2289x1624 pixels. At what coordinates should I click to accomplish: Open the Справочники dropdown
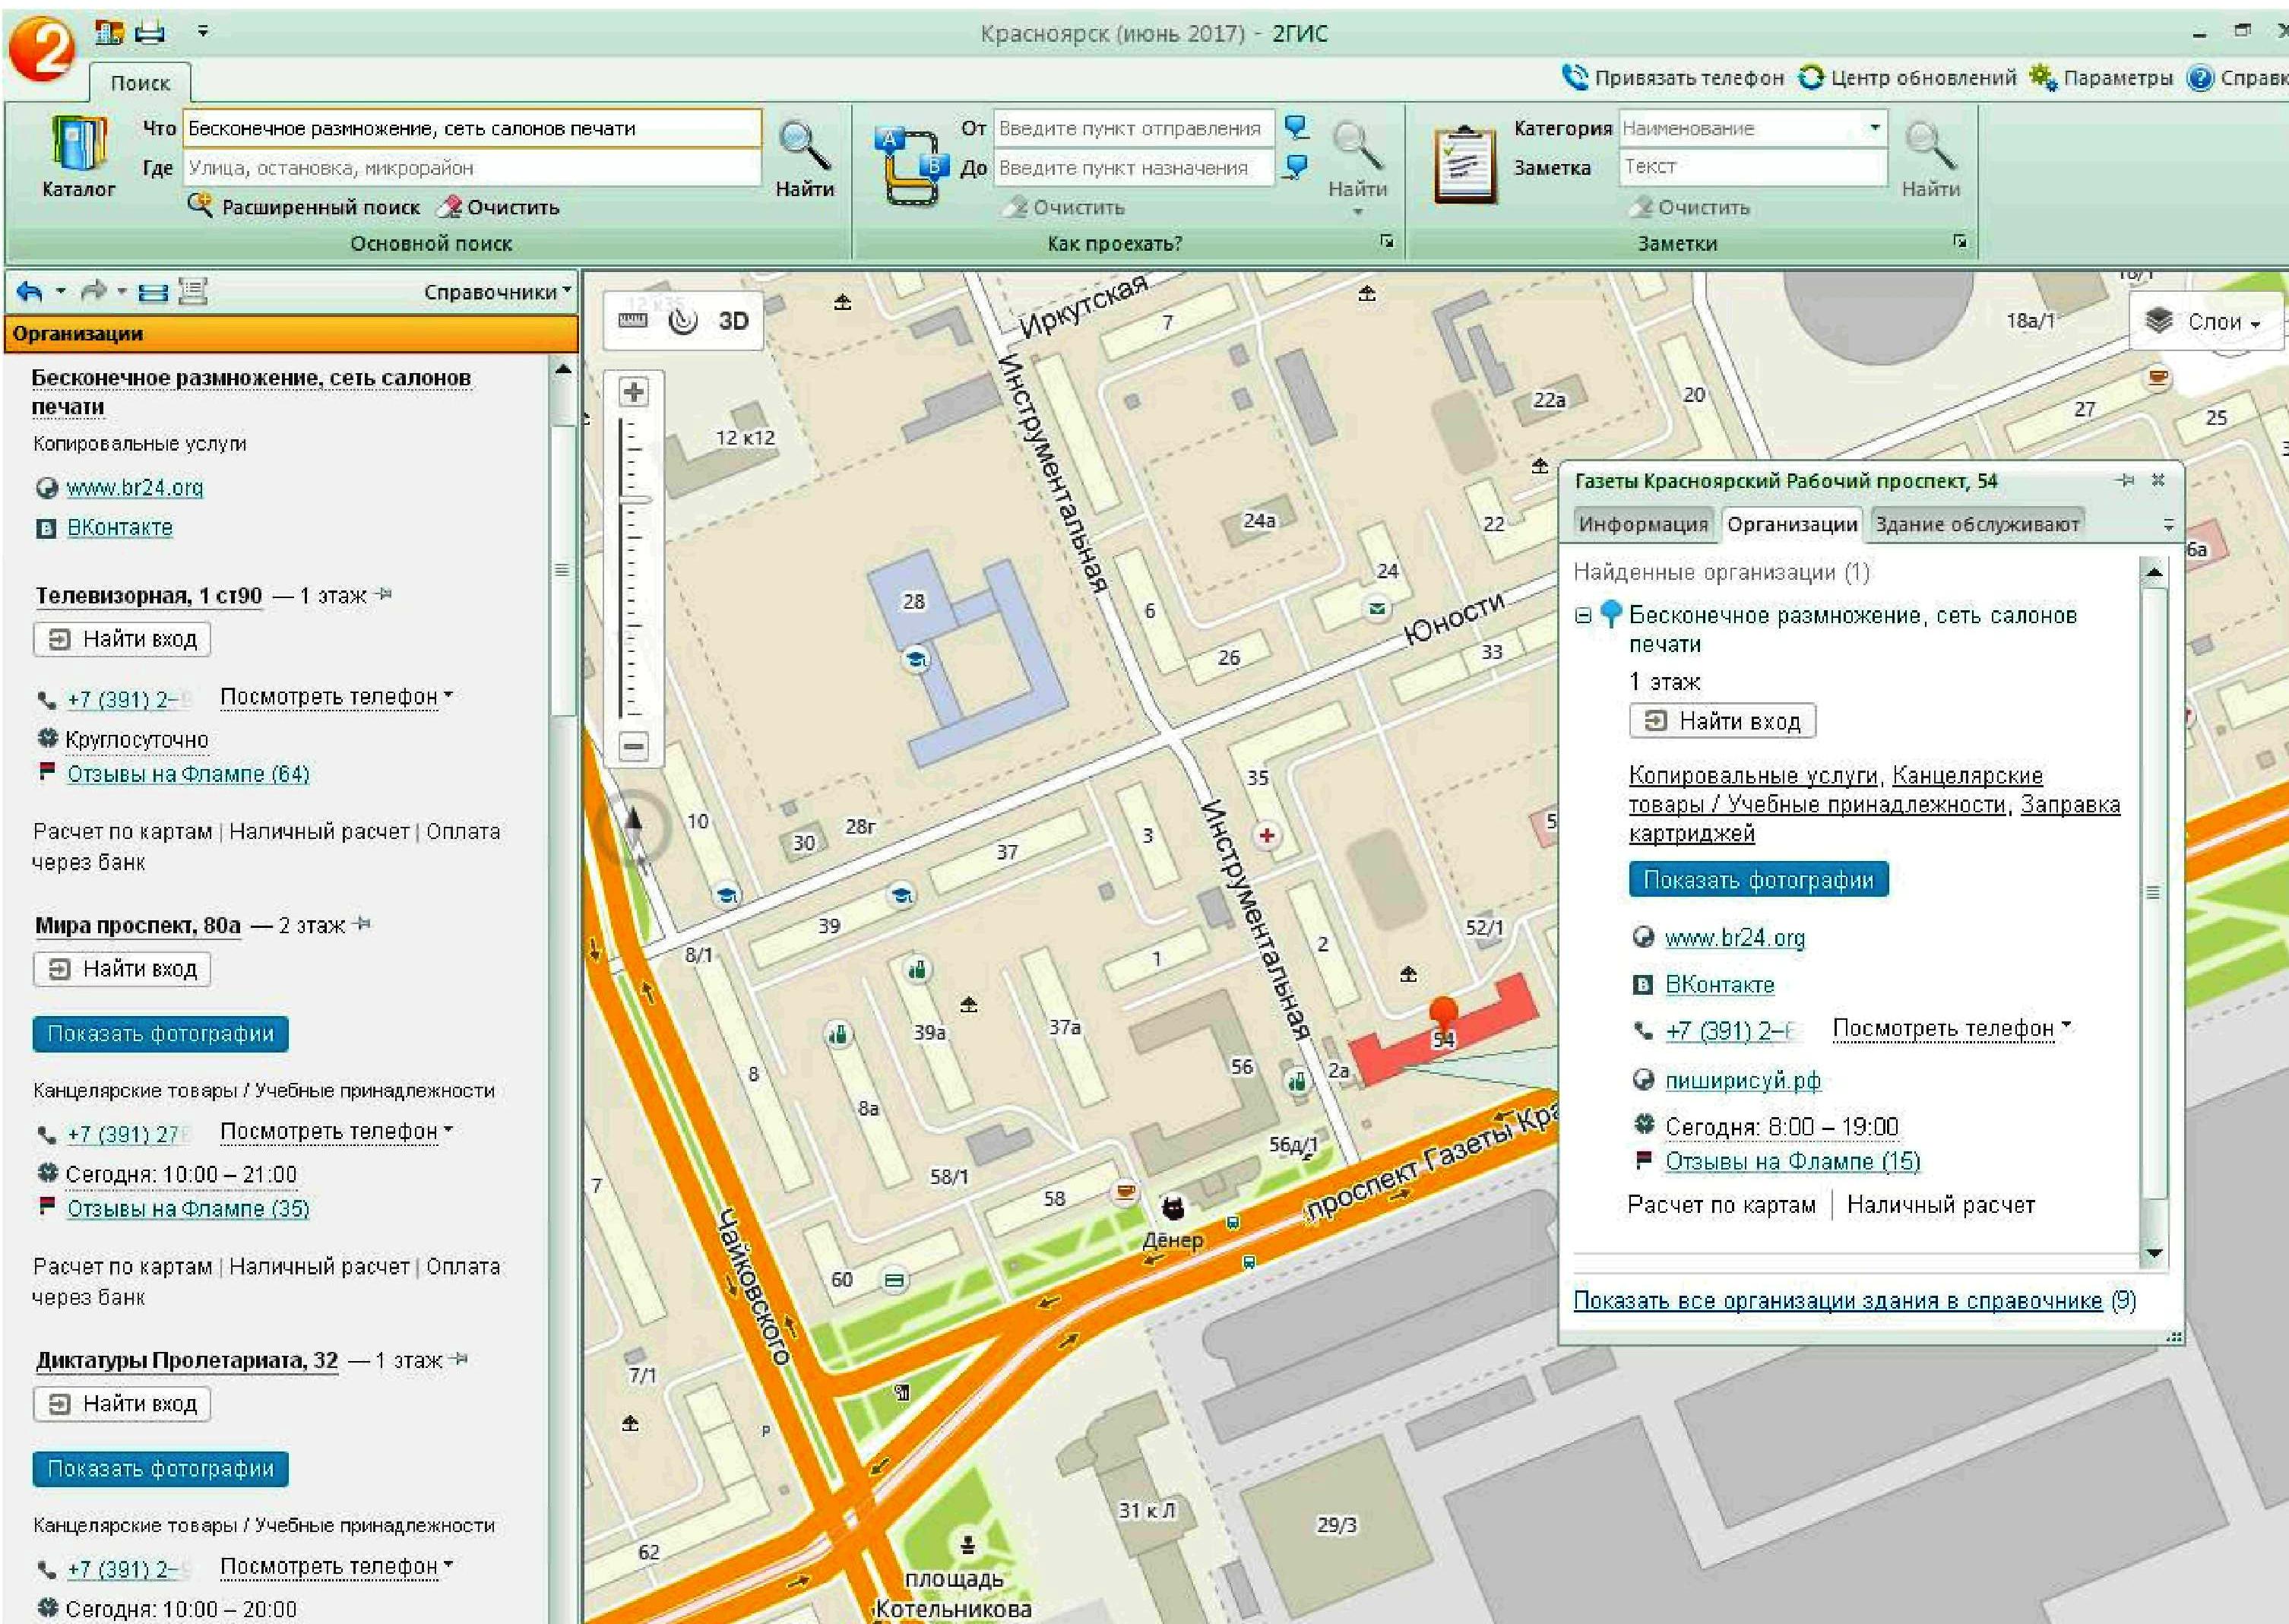497,292
